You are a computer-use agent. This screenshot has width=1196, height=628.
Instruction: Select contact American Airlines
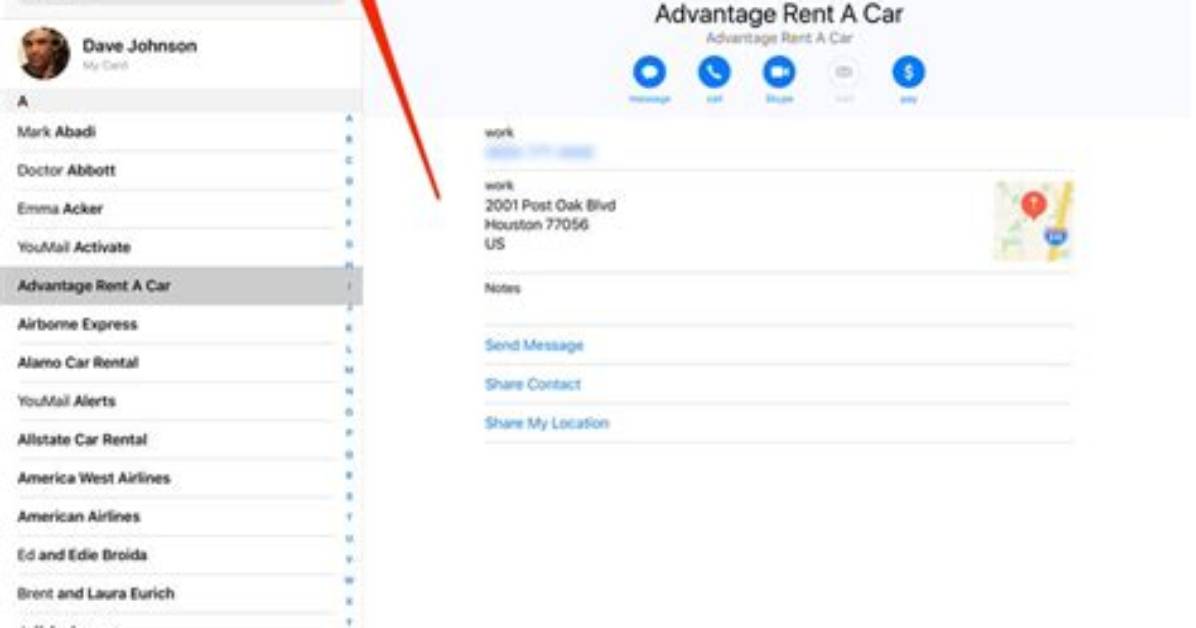(181, 517)
